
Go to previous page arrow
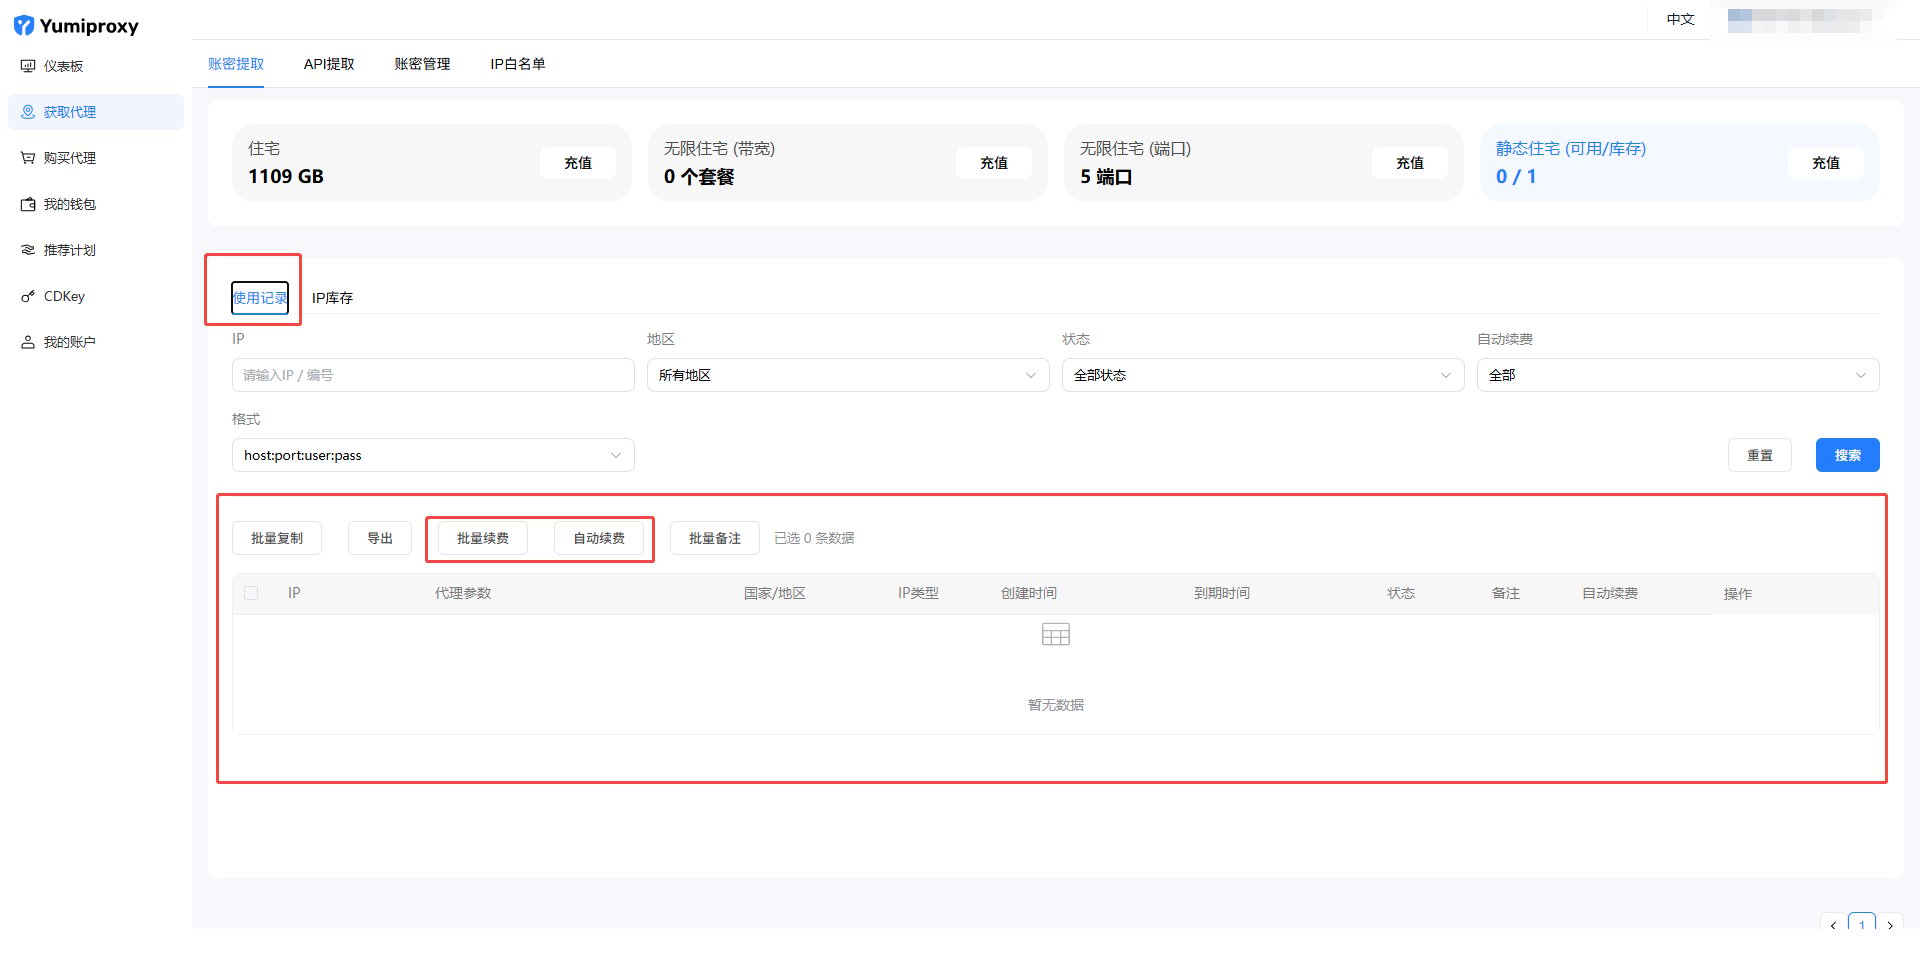pos(1833,925)
